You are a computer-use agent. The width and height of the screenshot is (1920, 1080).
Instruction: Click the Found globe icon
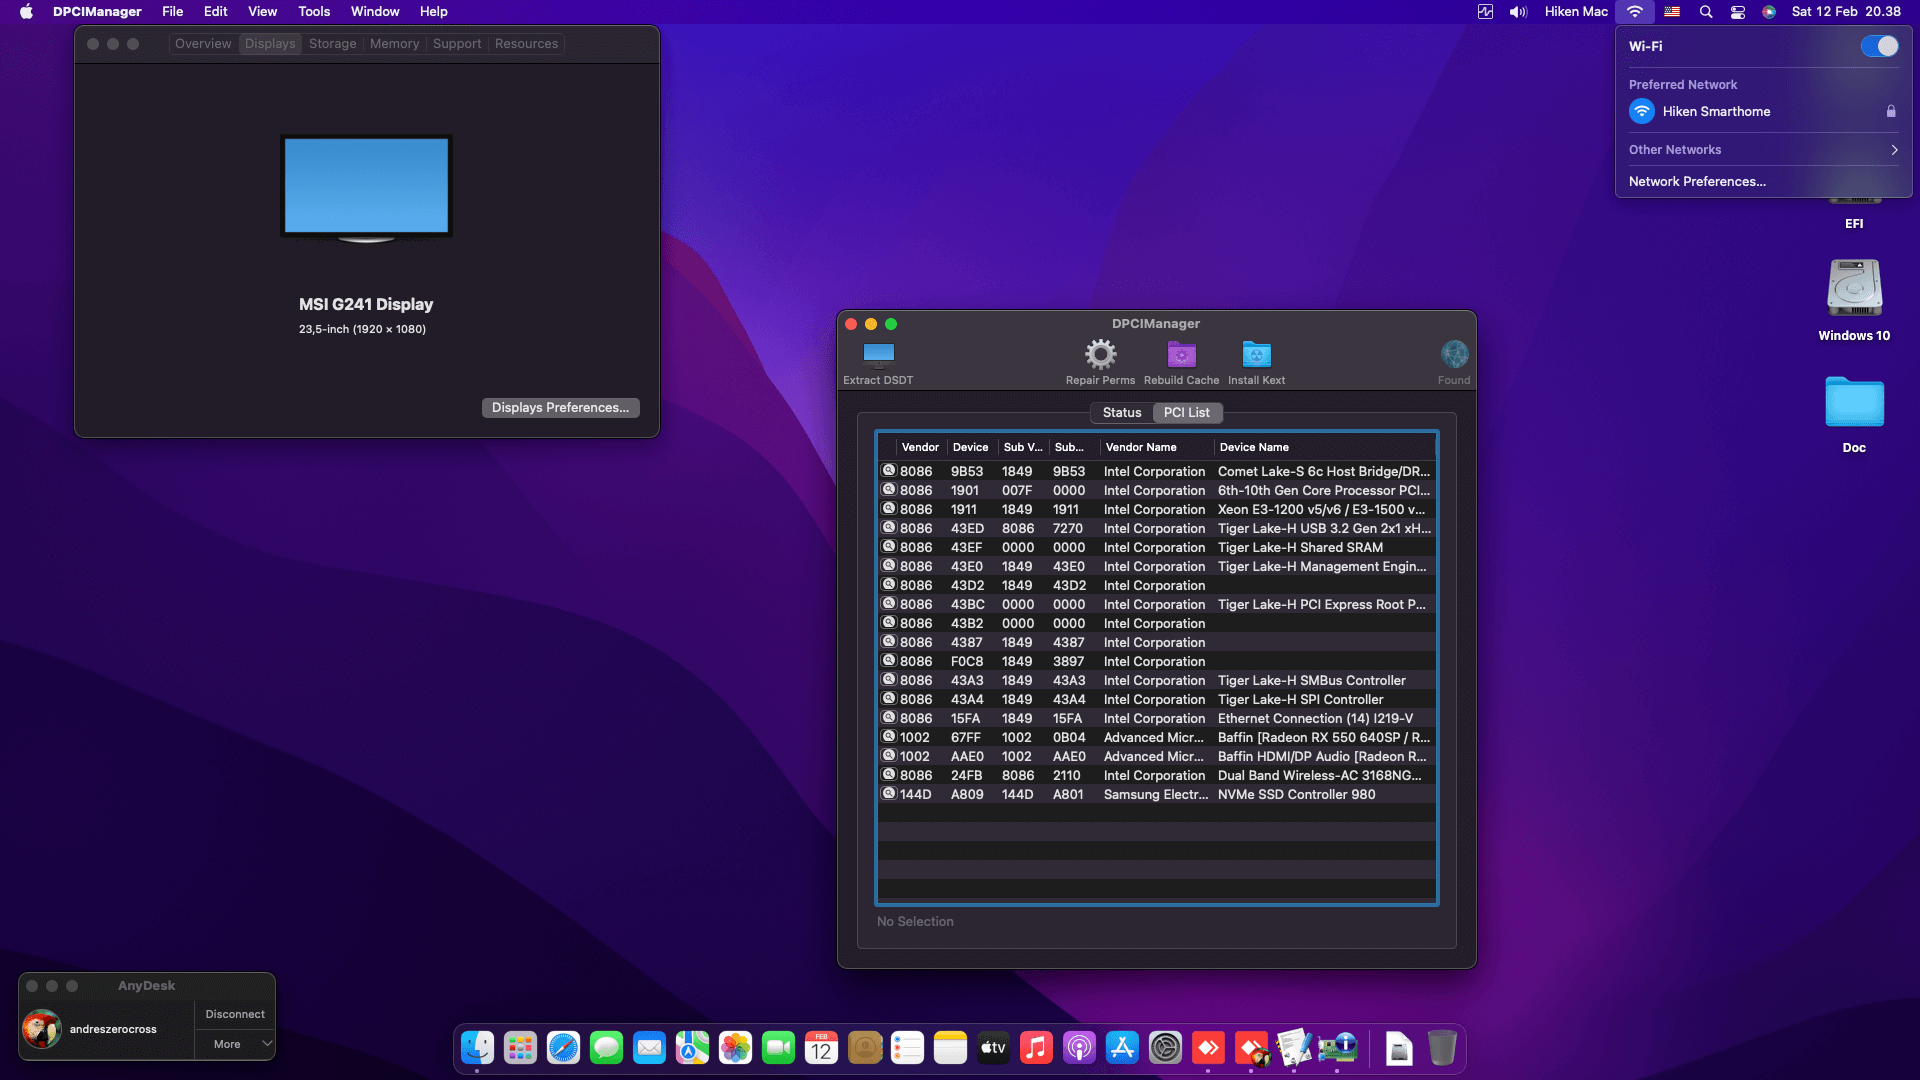[1454, 355]
